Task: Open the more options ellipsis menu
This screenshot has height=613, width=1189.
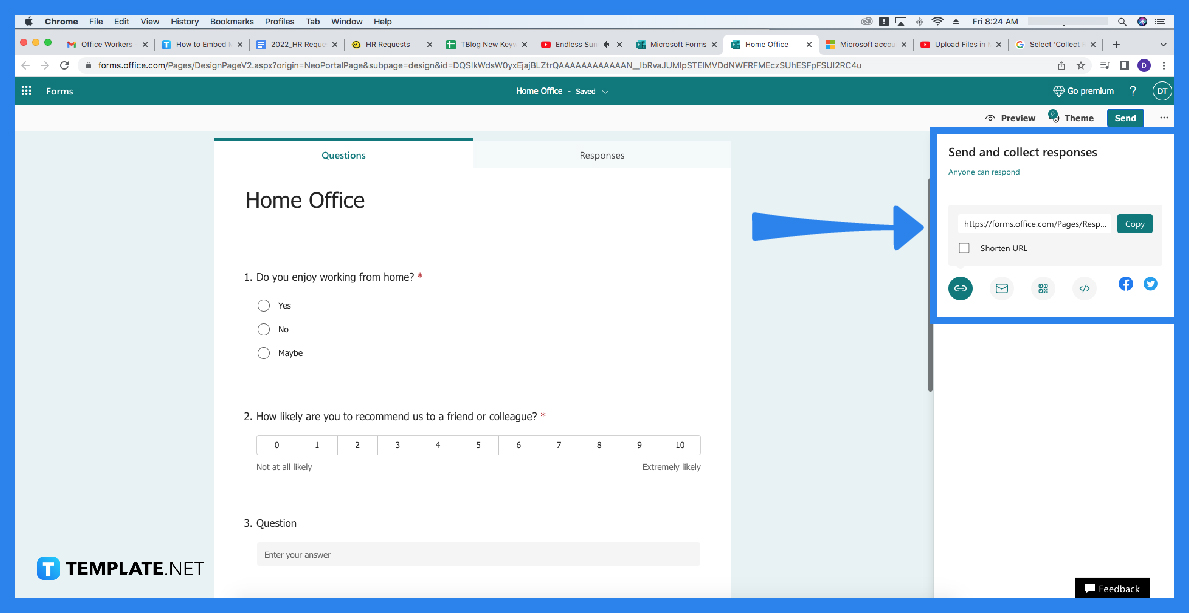Action: coord(1163,117)
